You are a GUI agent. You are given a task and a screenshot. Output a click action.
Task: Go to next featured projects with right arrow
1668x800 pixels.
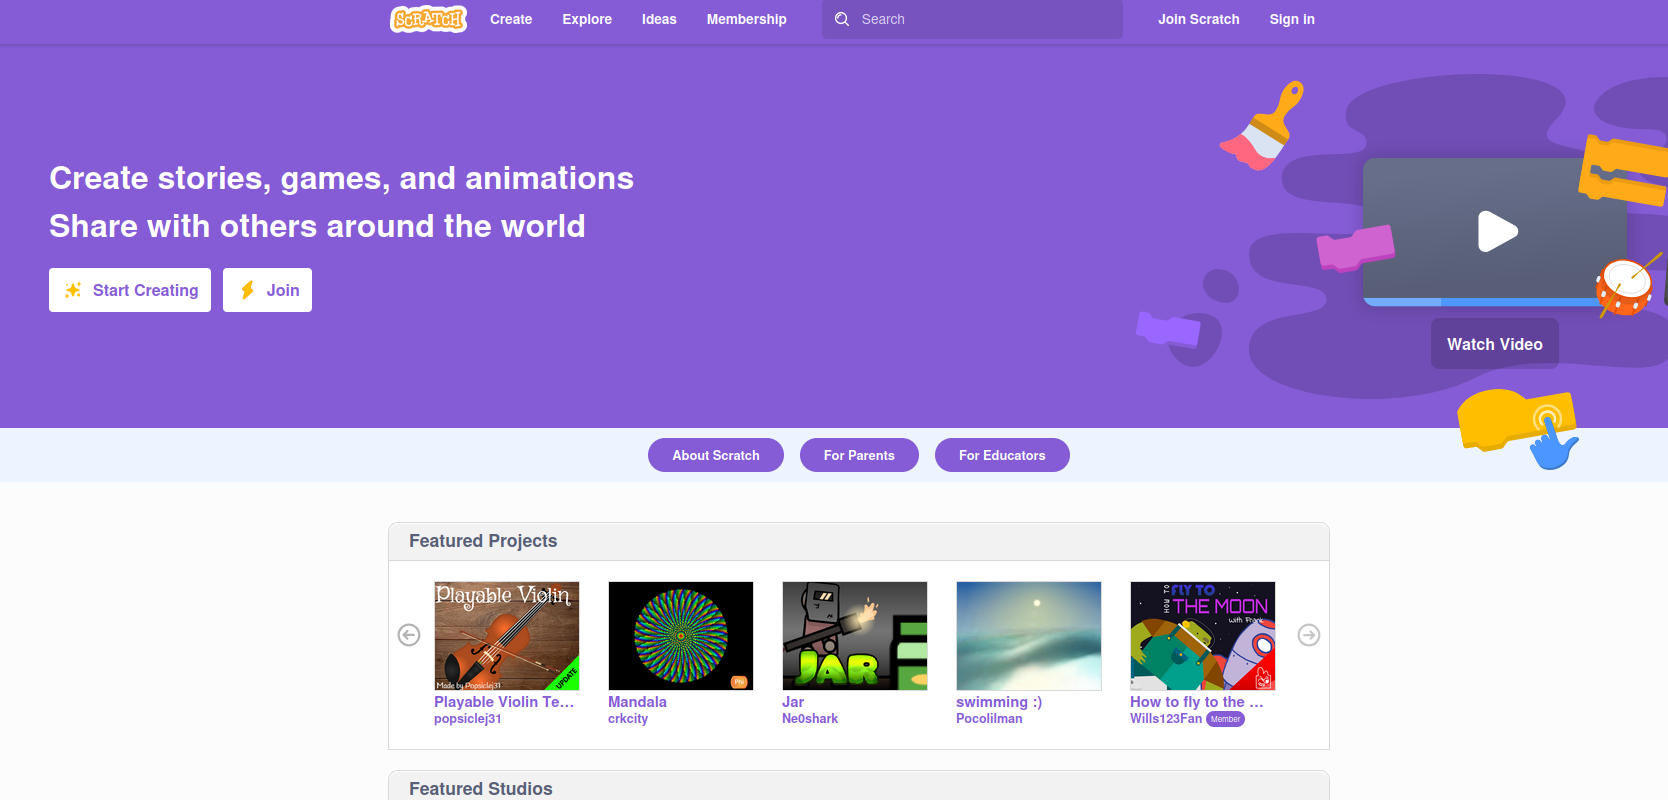(x=1309, y=635)
